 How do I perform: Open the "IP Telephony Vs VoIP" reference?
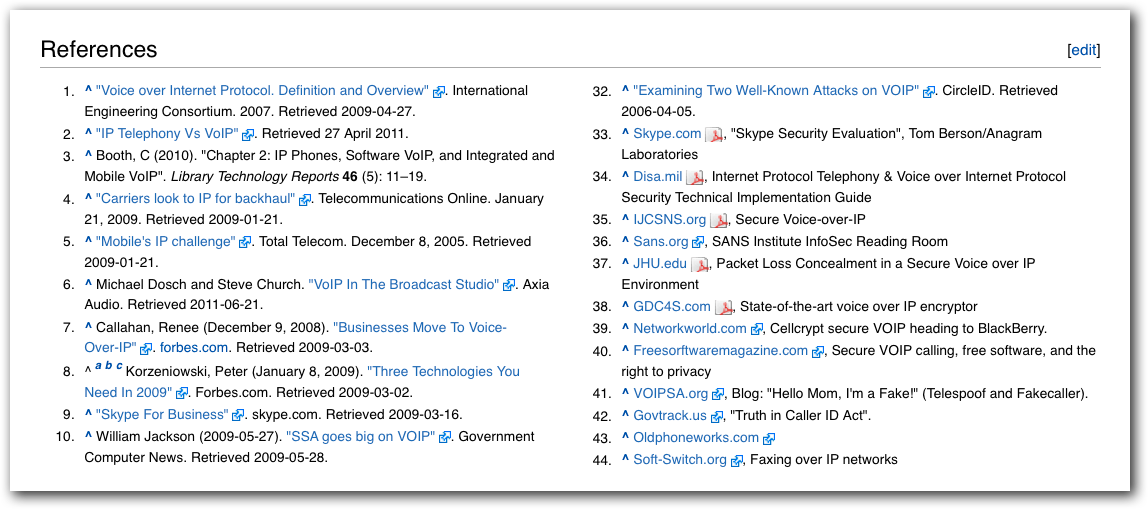point(167,134)
